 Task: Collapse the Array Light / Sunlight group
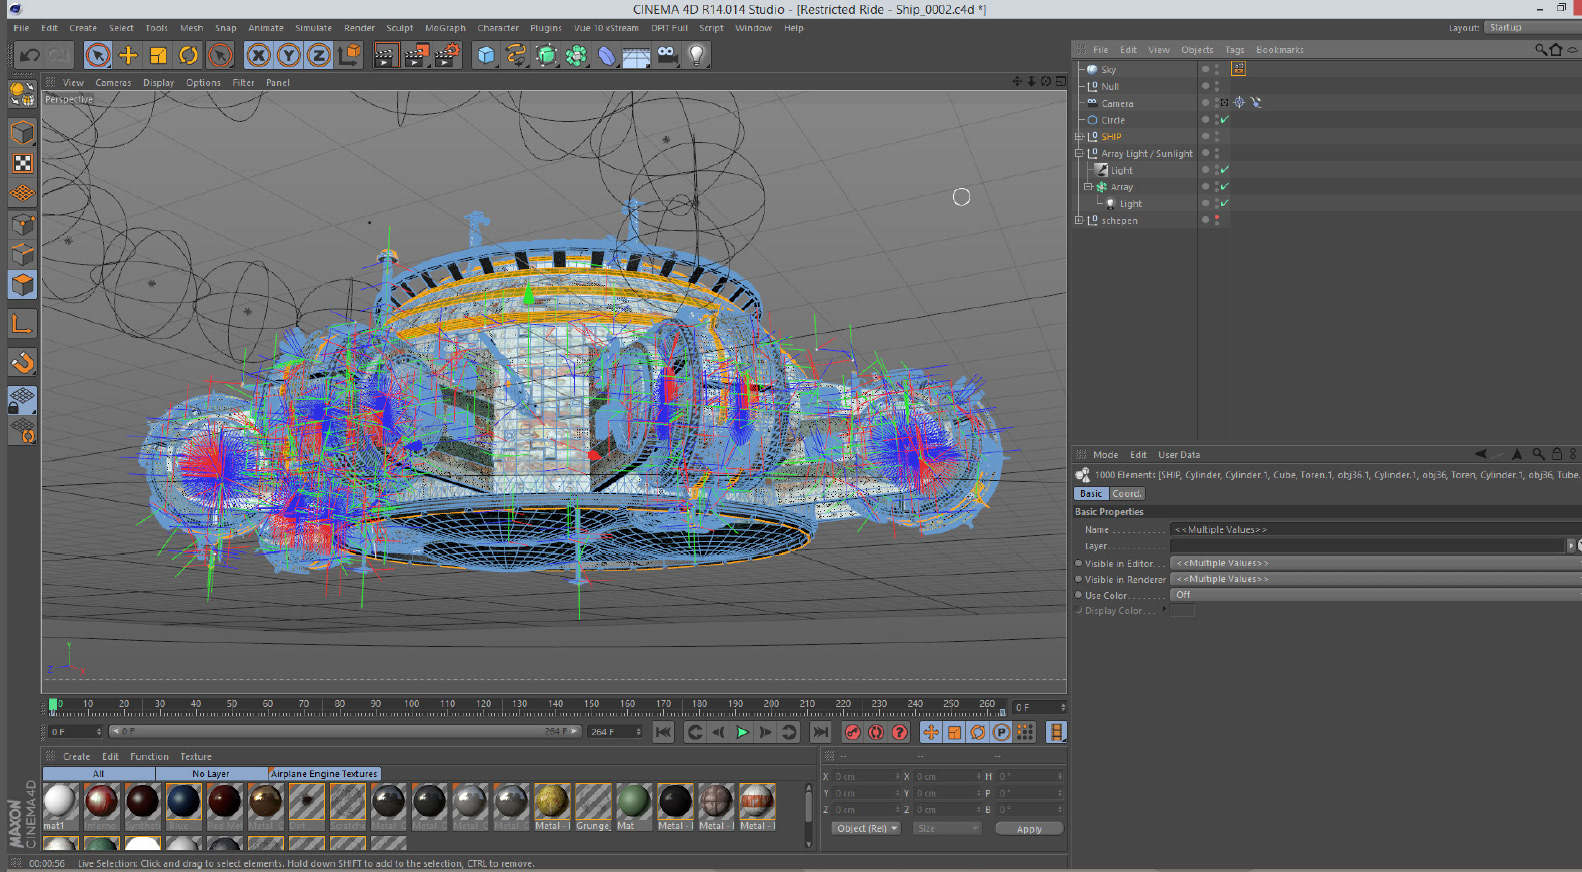[1079, 154]
